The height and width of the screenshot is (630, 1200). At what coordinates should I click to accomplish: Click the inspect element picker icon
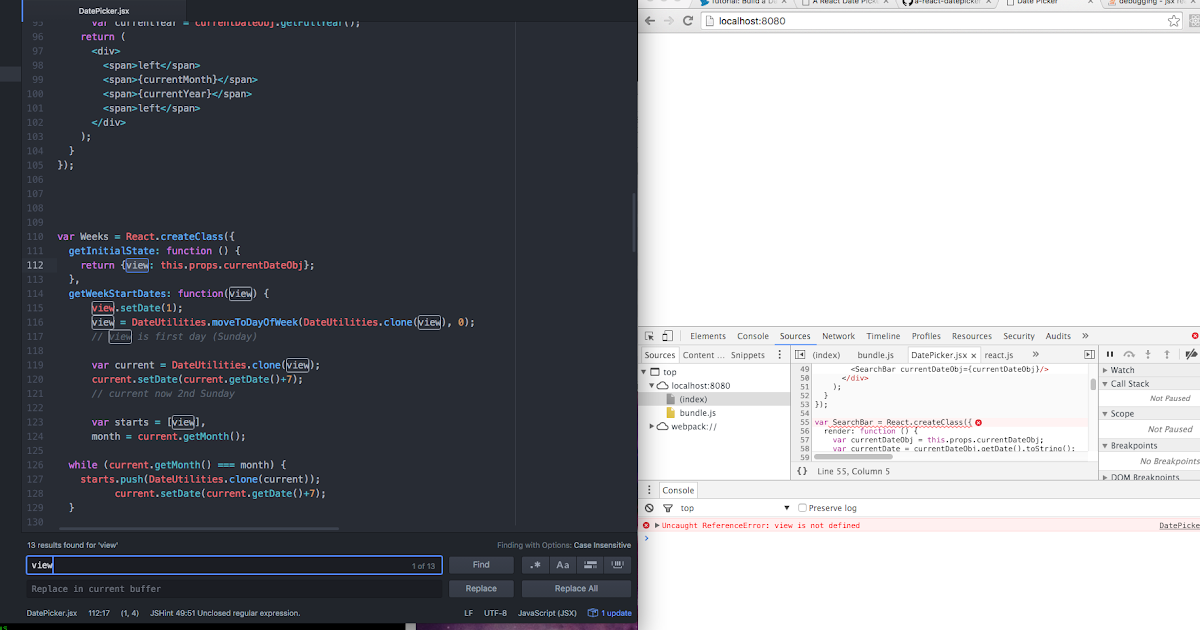coord(649,337)
